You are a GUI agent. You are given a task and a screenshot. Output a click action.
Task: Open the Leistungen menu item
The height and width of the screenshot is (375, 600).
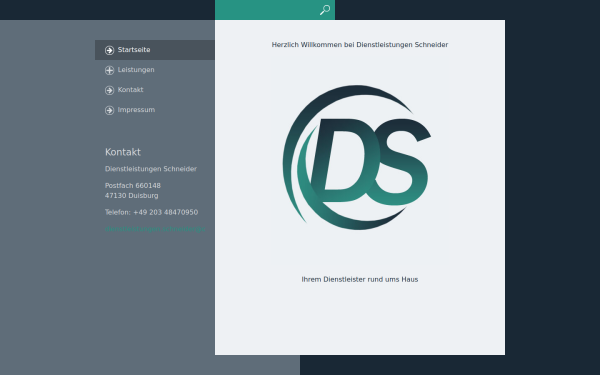155,70
